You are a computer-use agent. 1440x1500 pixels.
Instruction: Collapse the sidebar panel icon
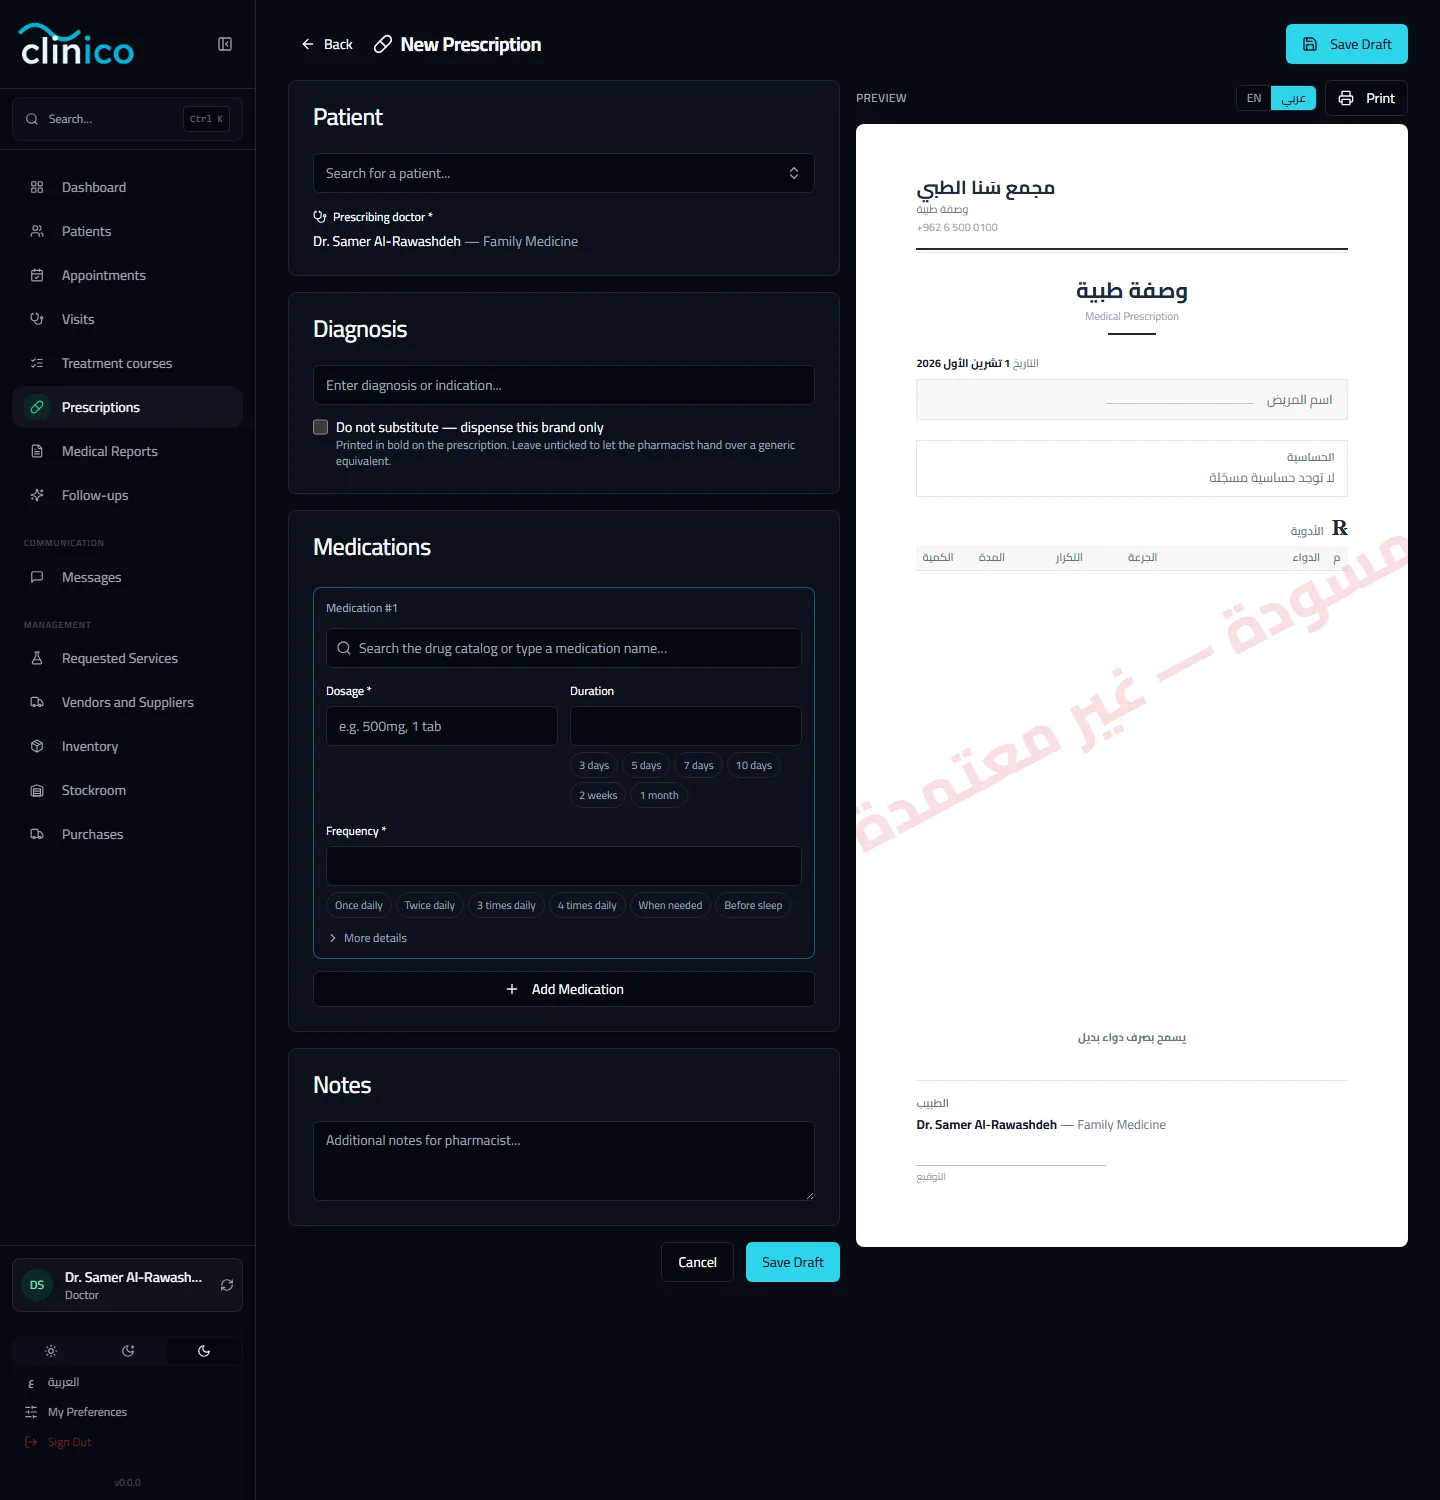pyautogui.click(x=225, y=44)
